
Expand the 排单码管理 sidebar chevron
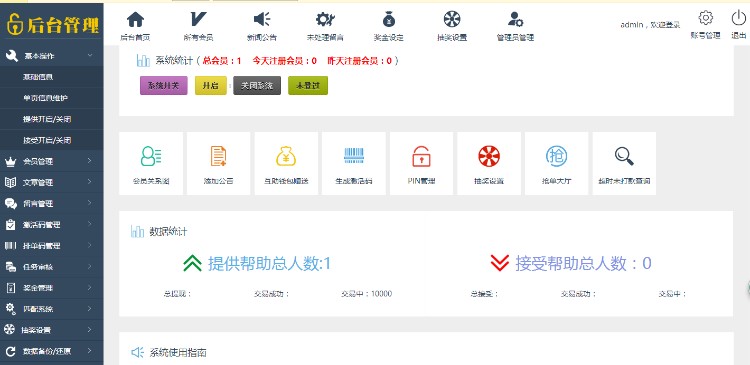(89, 245)
